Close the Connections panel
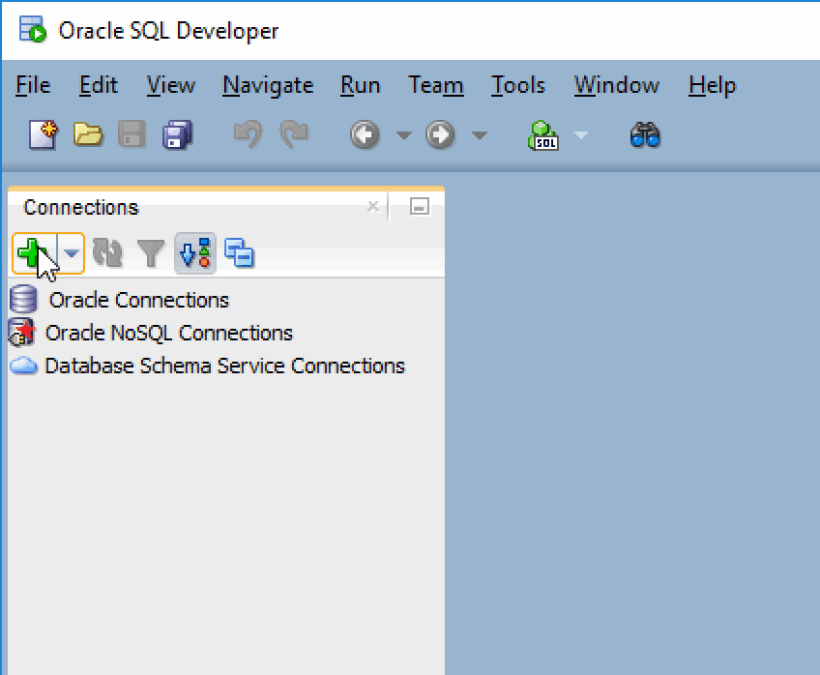Viewport: 820px width, 675px height. pos(373,207)
